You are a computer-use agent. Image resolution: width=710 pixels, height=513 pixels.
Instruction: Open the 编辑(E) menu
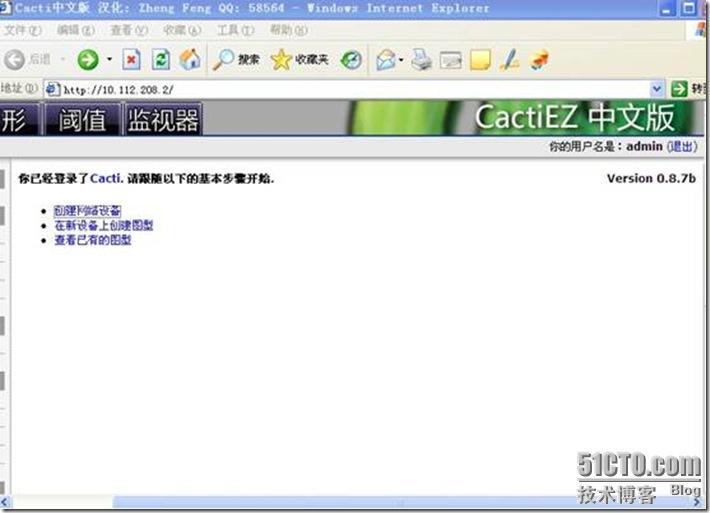click(76, 30)
